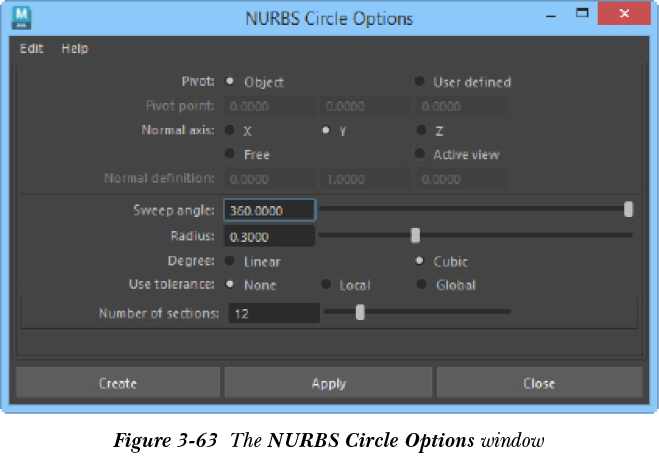The width and height of the screenshot is (659, 458).
Task: Open the Help menu
Action: [74, 48]
